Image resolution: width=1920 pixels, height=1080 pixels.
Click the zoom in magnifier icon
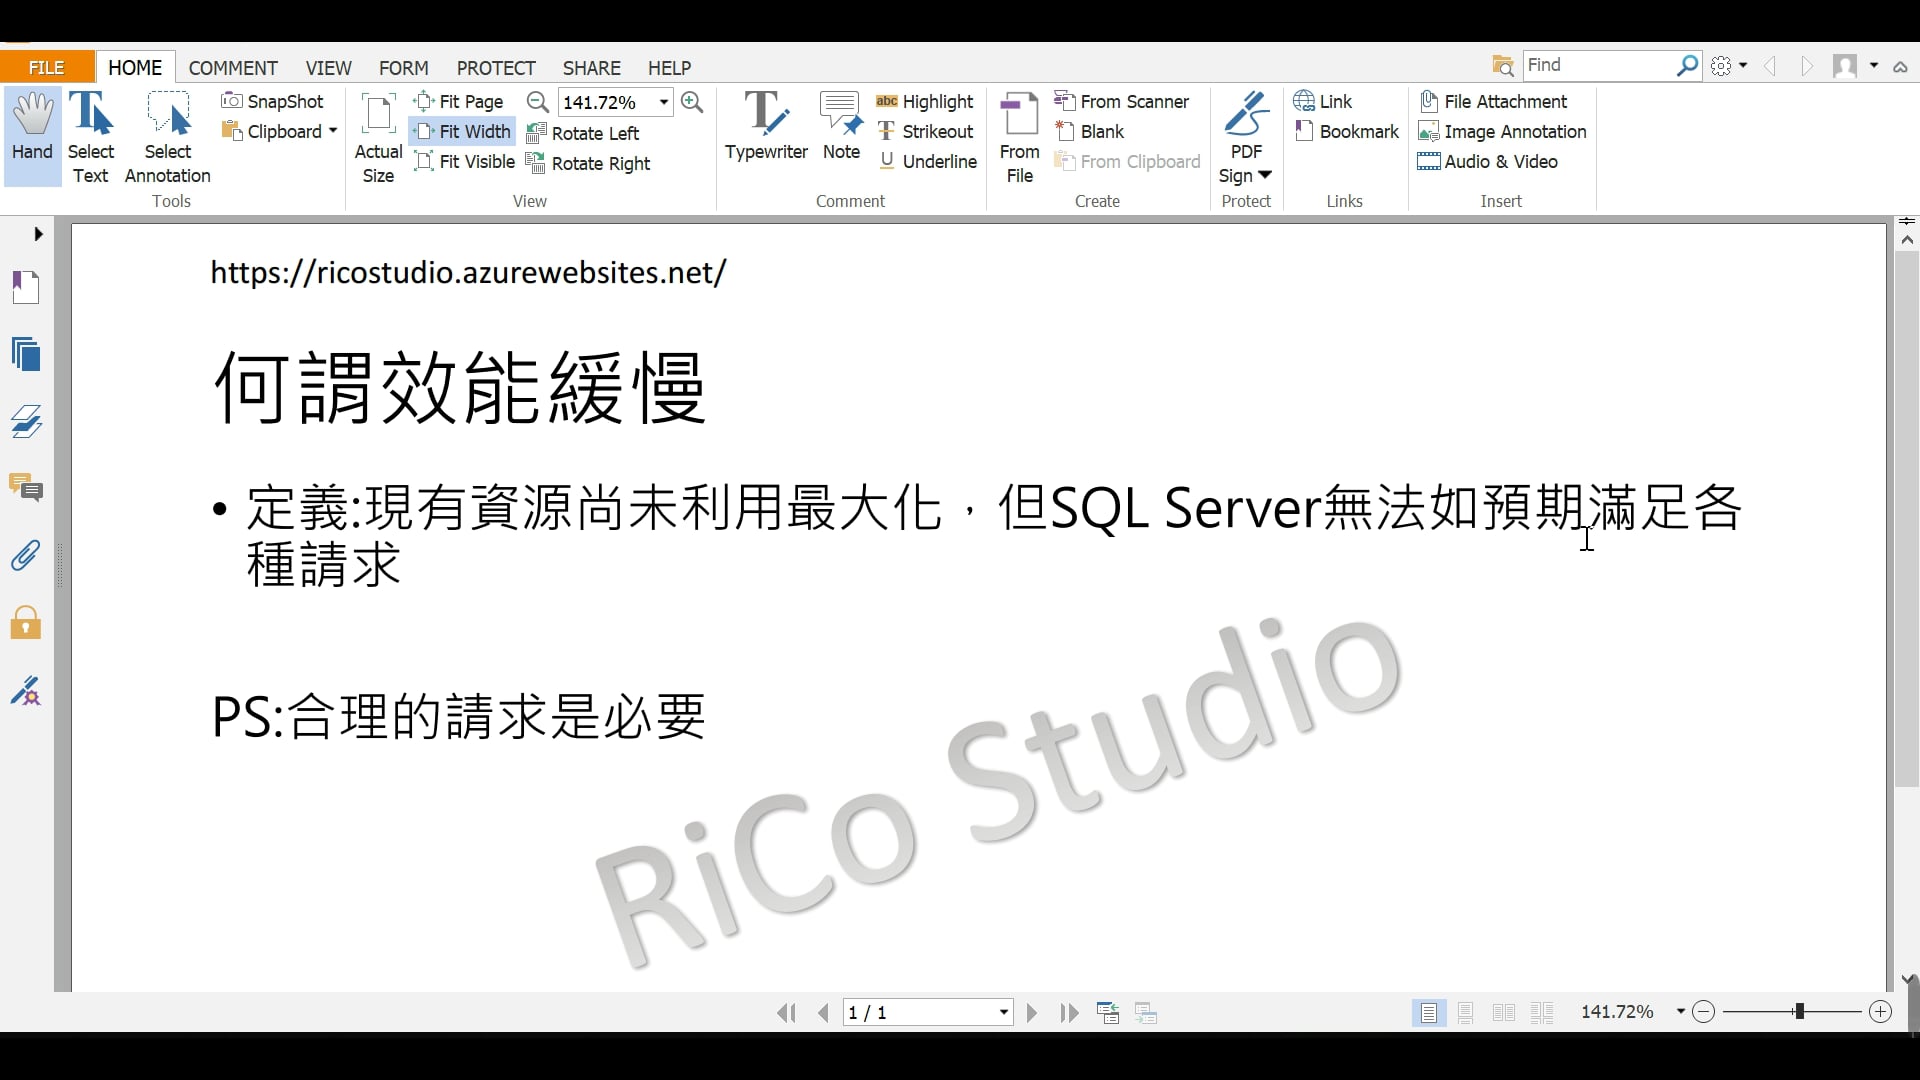[692, 102]
